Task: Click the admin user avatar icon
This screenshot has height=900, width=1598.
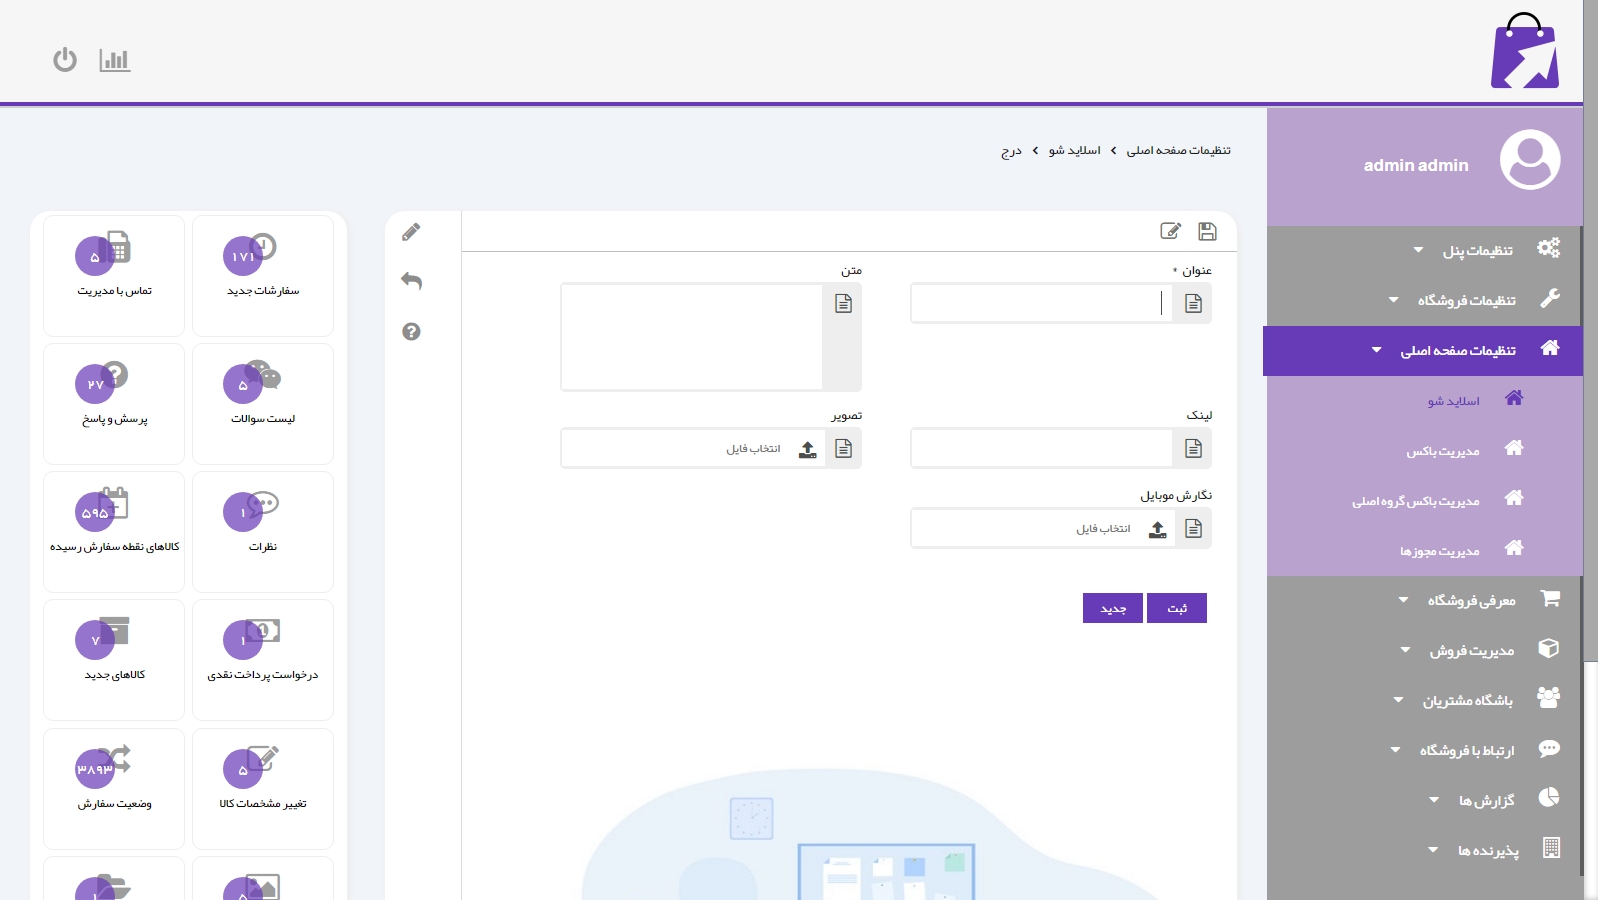Action: coord(1529,160)
